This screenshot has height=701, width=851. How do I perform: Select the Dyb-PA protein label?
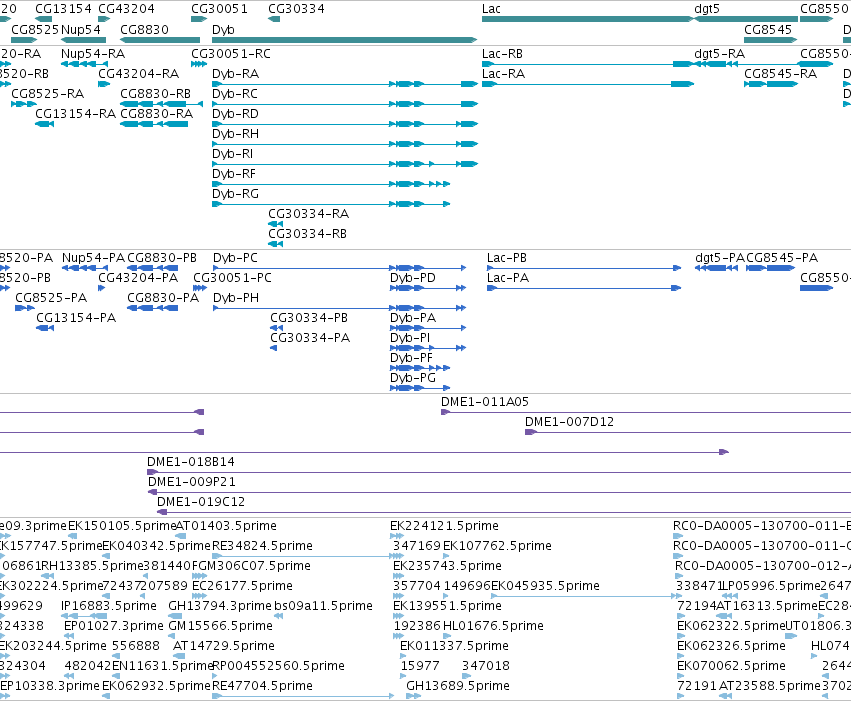tap(413, 318)
